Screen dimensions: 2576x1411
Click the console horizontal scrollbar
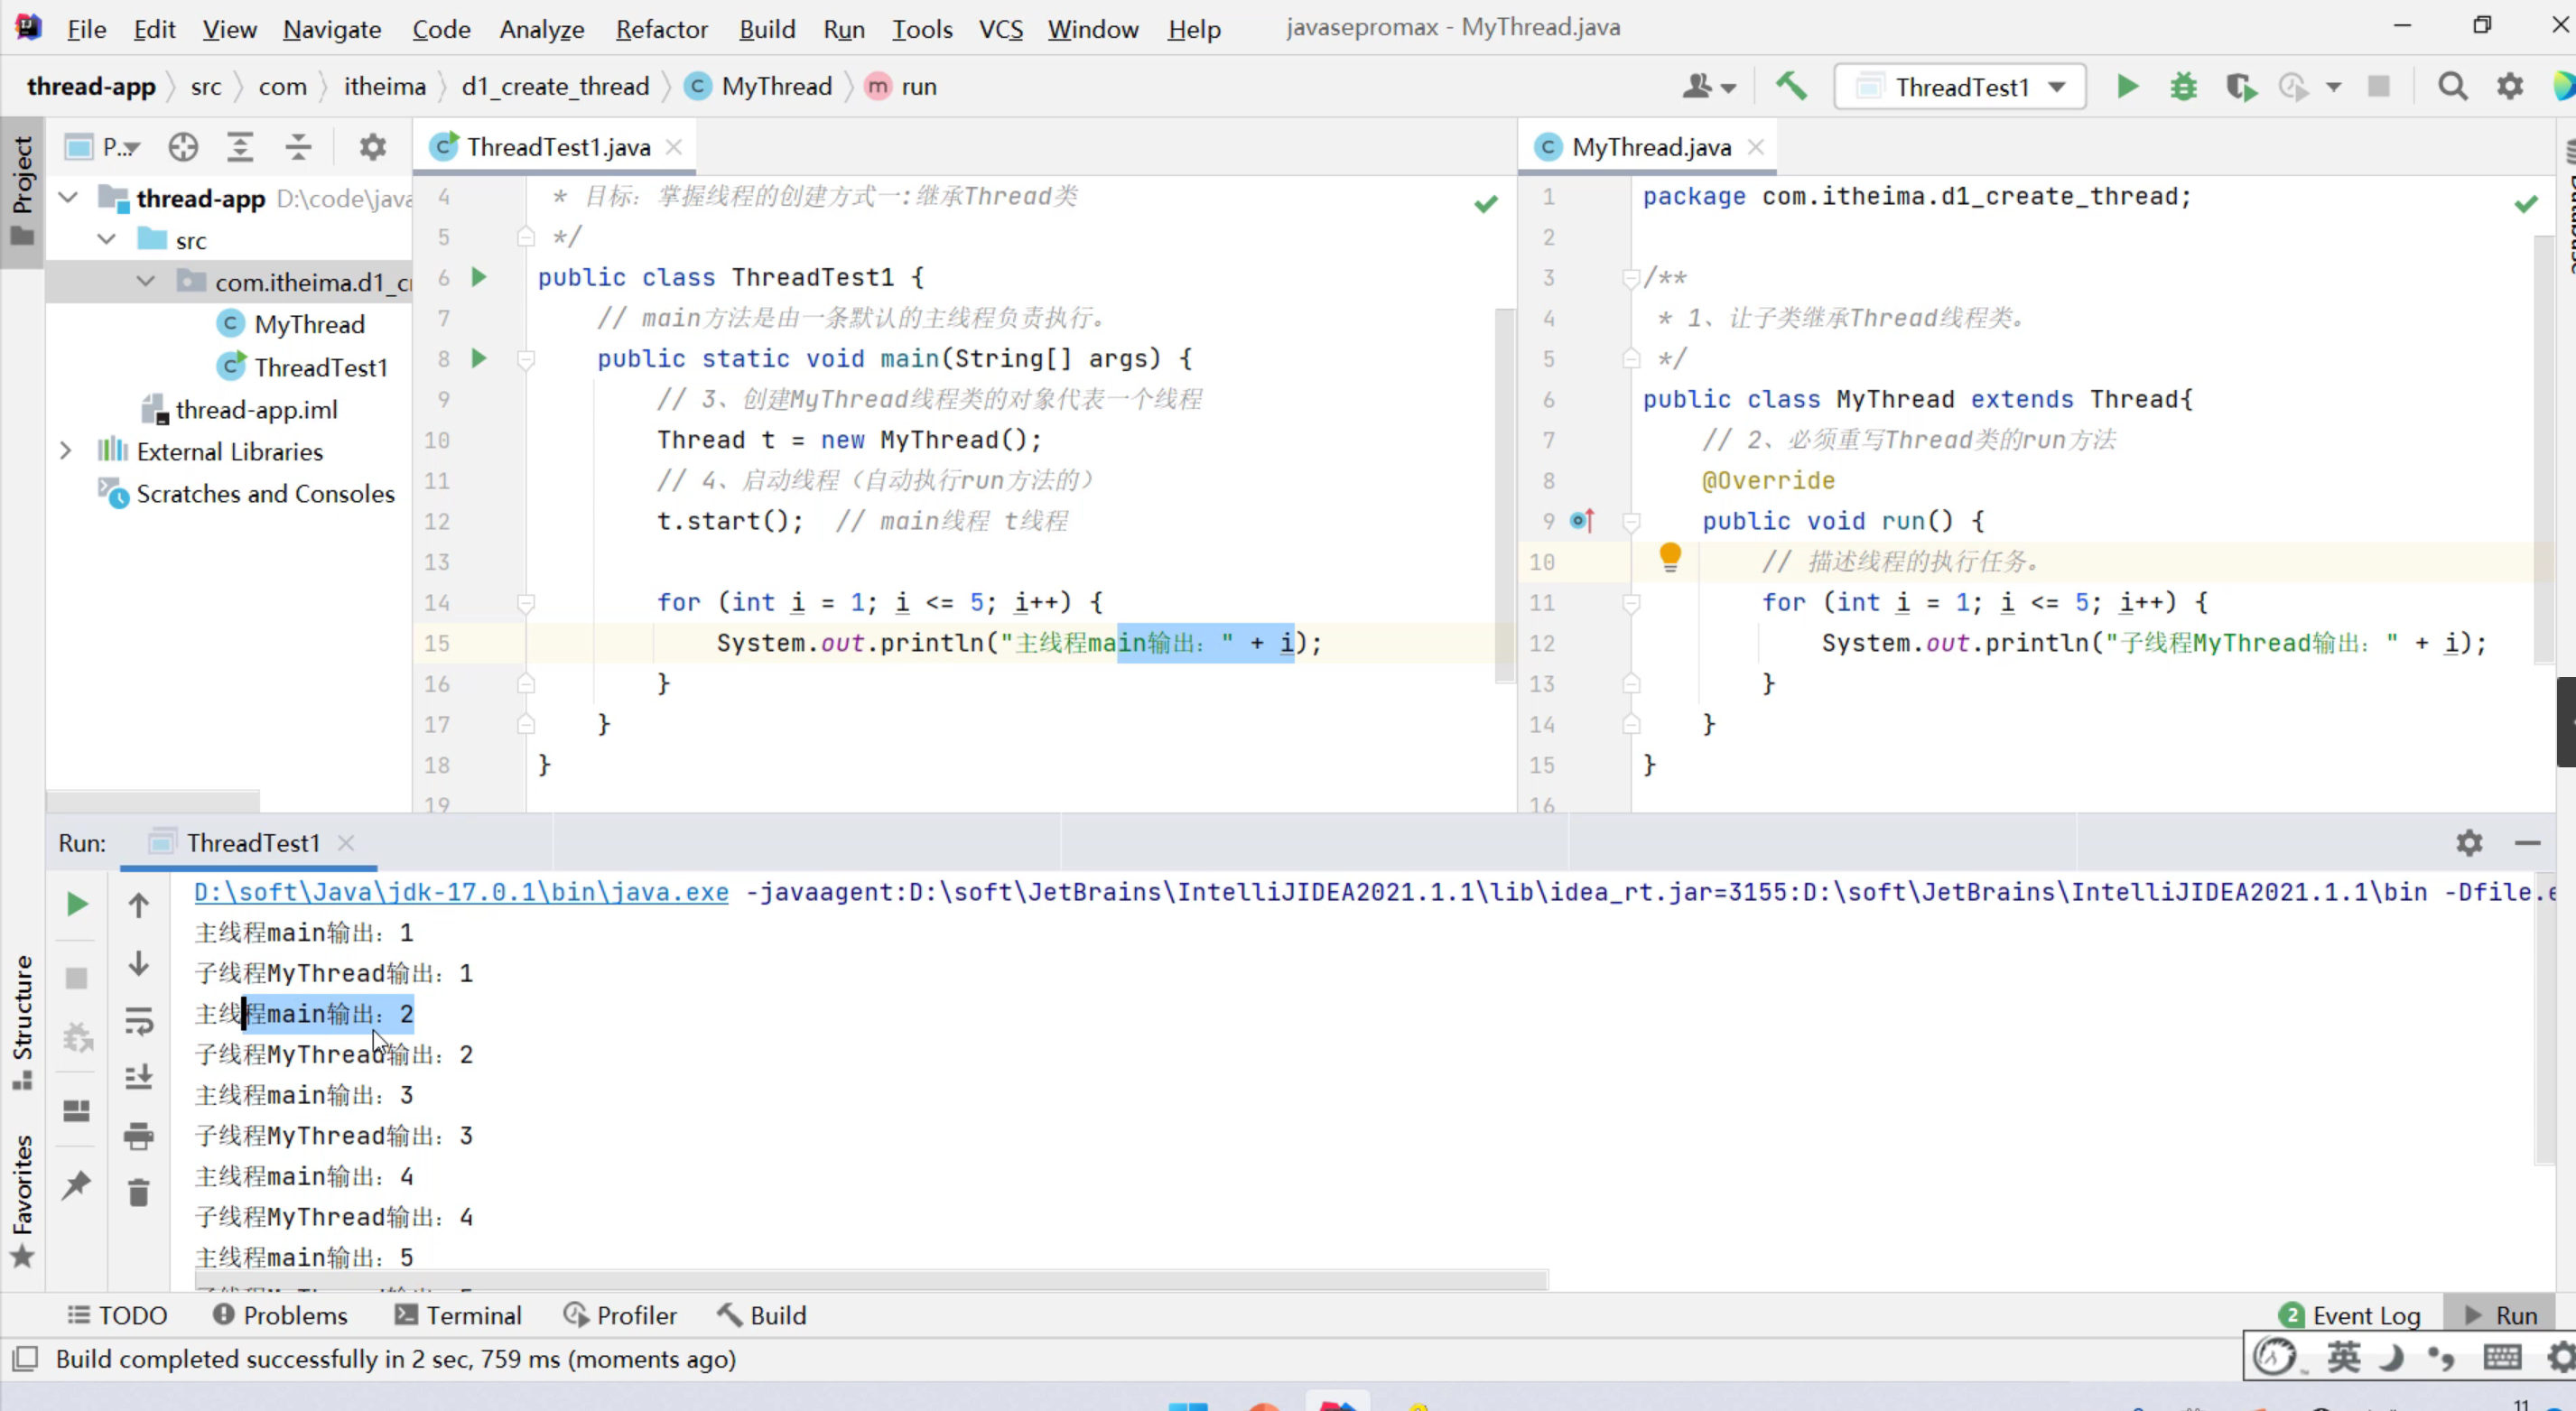[x=871, y=1279]
